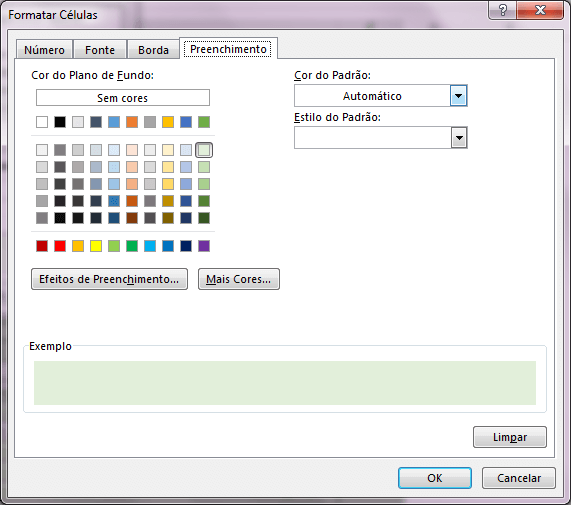Pick the white color swatch in top row
Image resolution: width=571 pixels, height=505 pixels.
(42, 122)
